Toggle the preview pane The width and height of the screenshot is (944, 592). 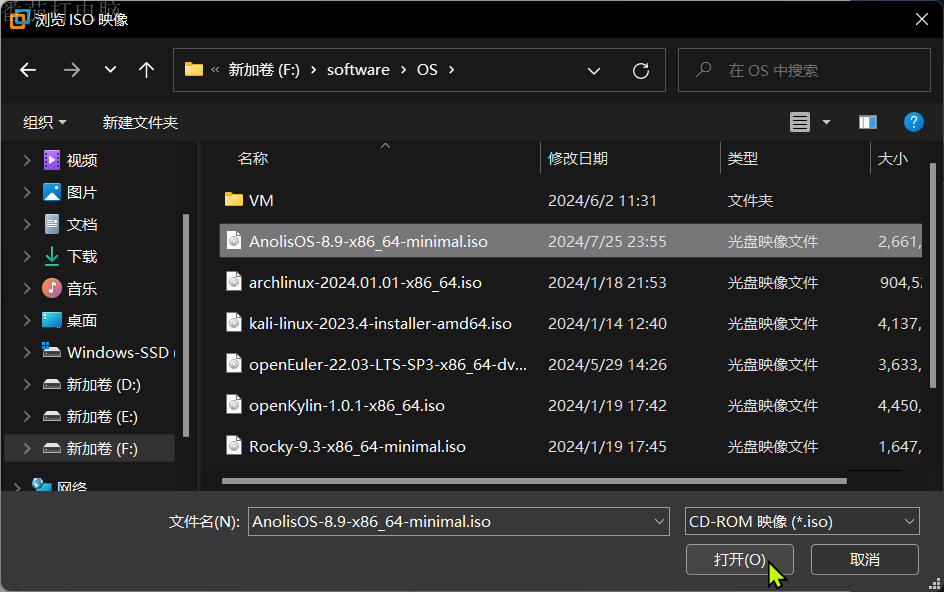click(x=868, y=122)
